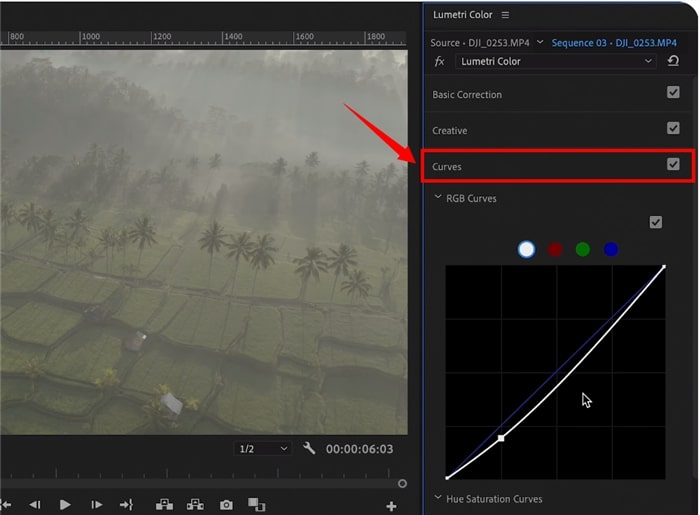700x515 pixels.
Task: Open the 1/2 playback resolution dropdown
Action: point(262,450)
